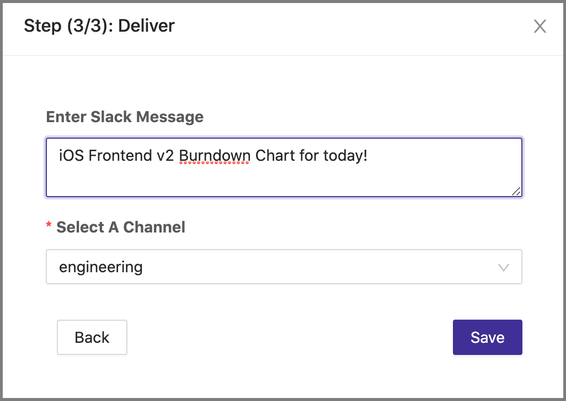Select the 'engineering' channel value text

(101, 268)
